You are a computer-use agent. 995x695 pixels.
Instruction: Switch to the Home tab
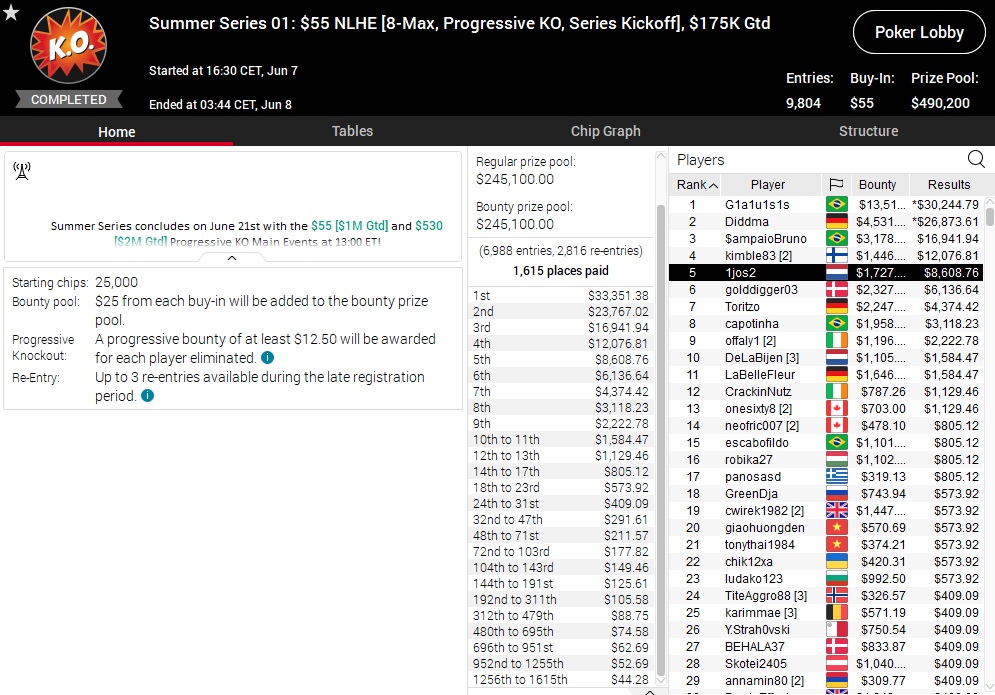(117, 131)
